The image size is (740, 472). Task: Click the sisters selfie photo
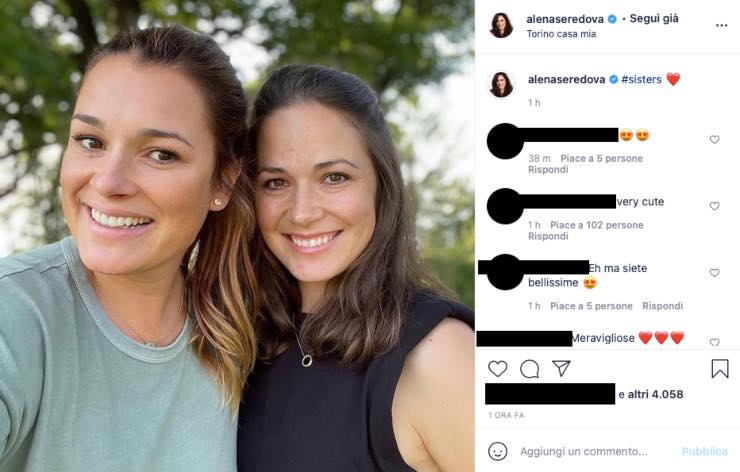pos(237,236)
